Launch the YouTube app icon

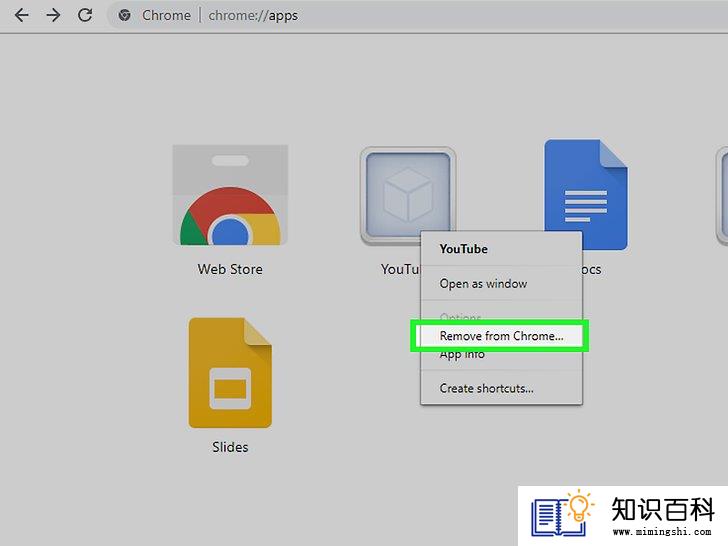[408, 195]
